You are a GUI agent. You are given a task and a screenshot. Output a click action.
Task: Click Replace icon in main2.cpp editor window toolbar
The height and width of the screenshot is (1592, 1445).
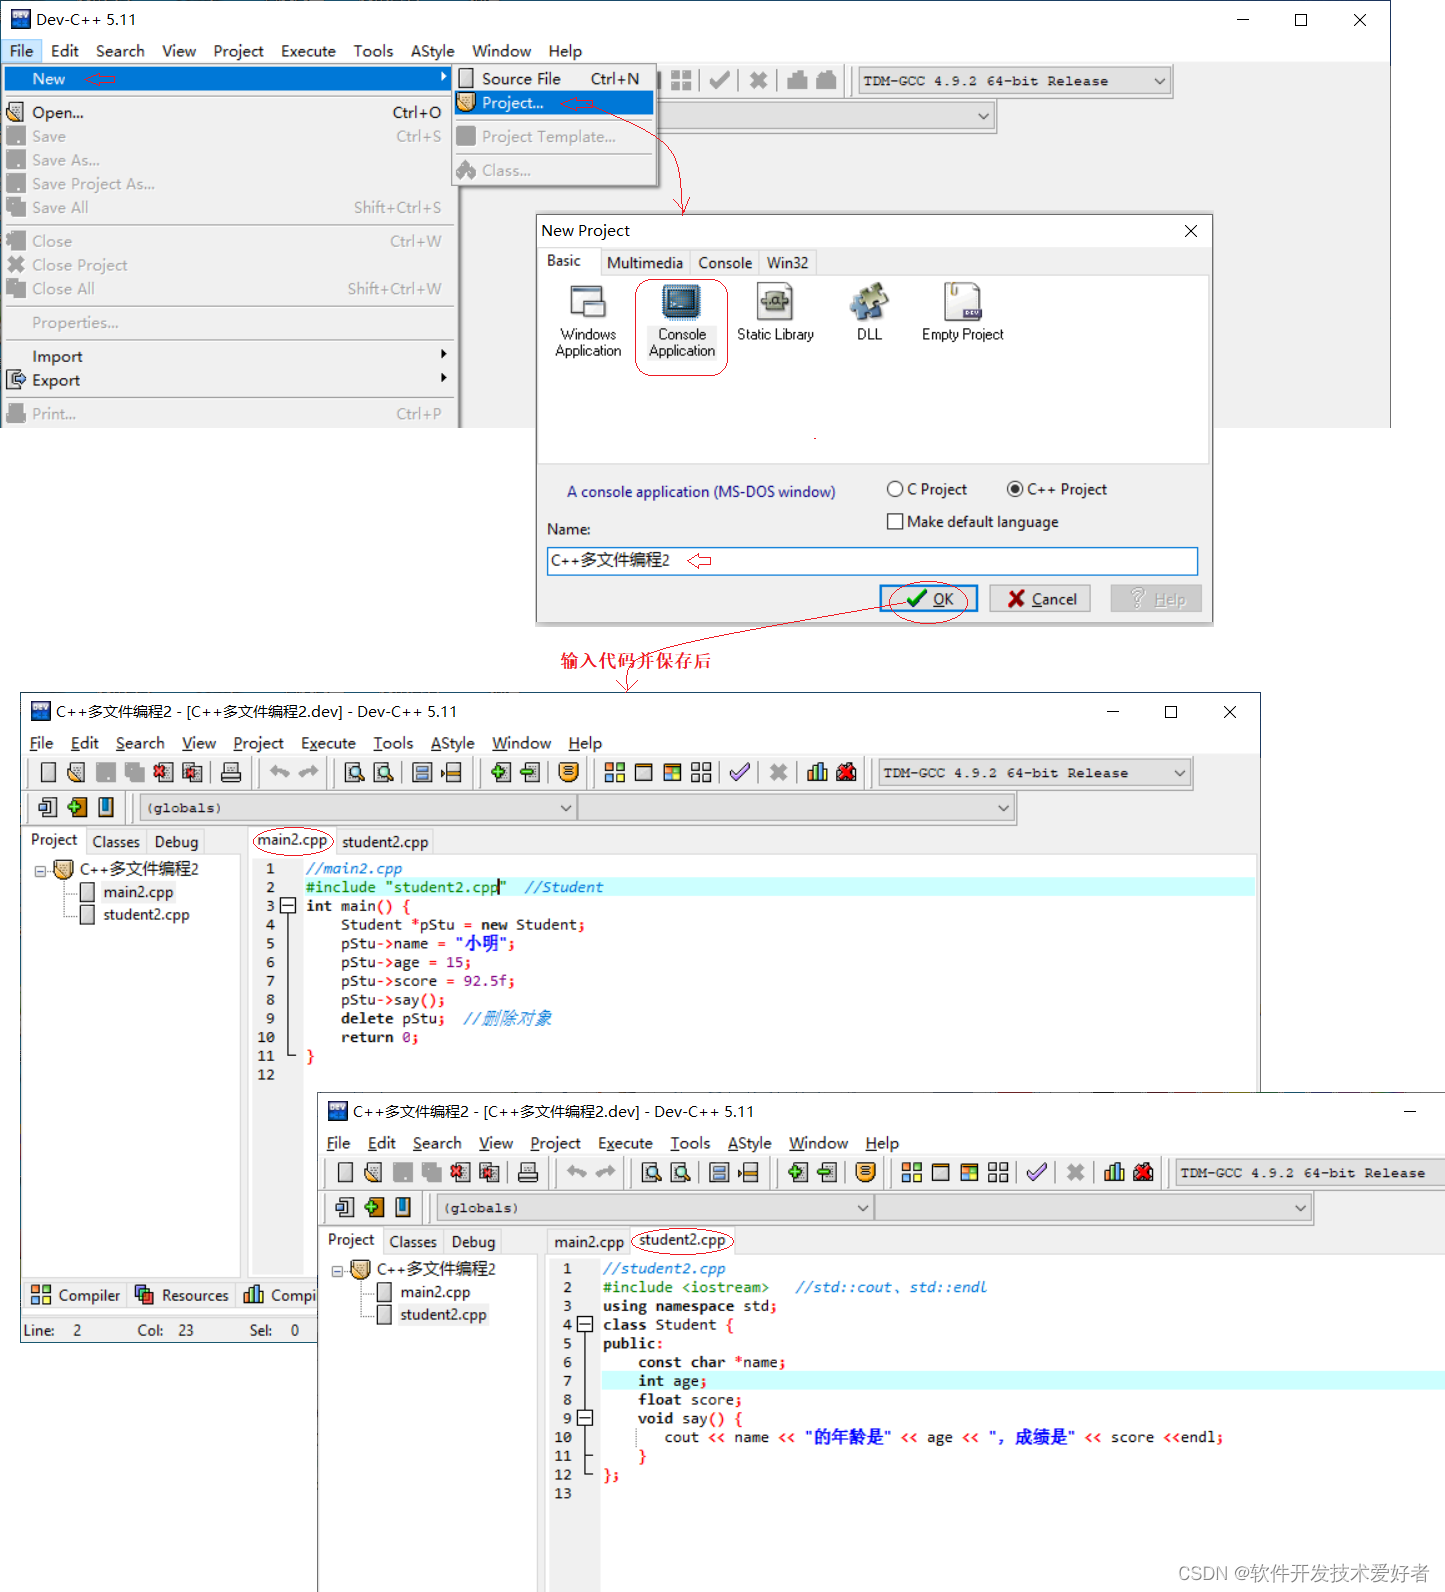click(x=383, y=772)
